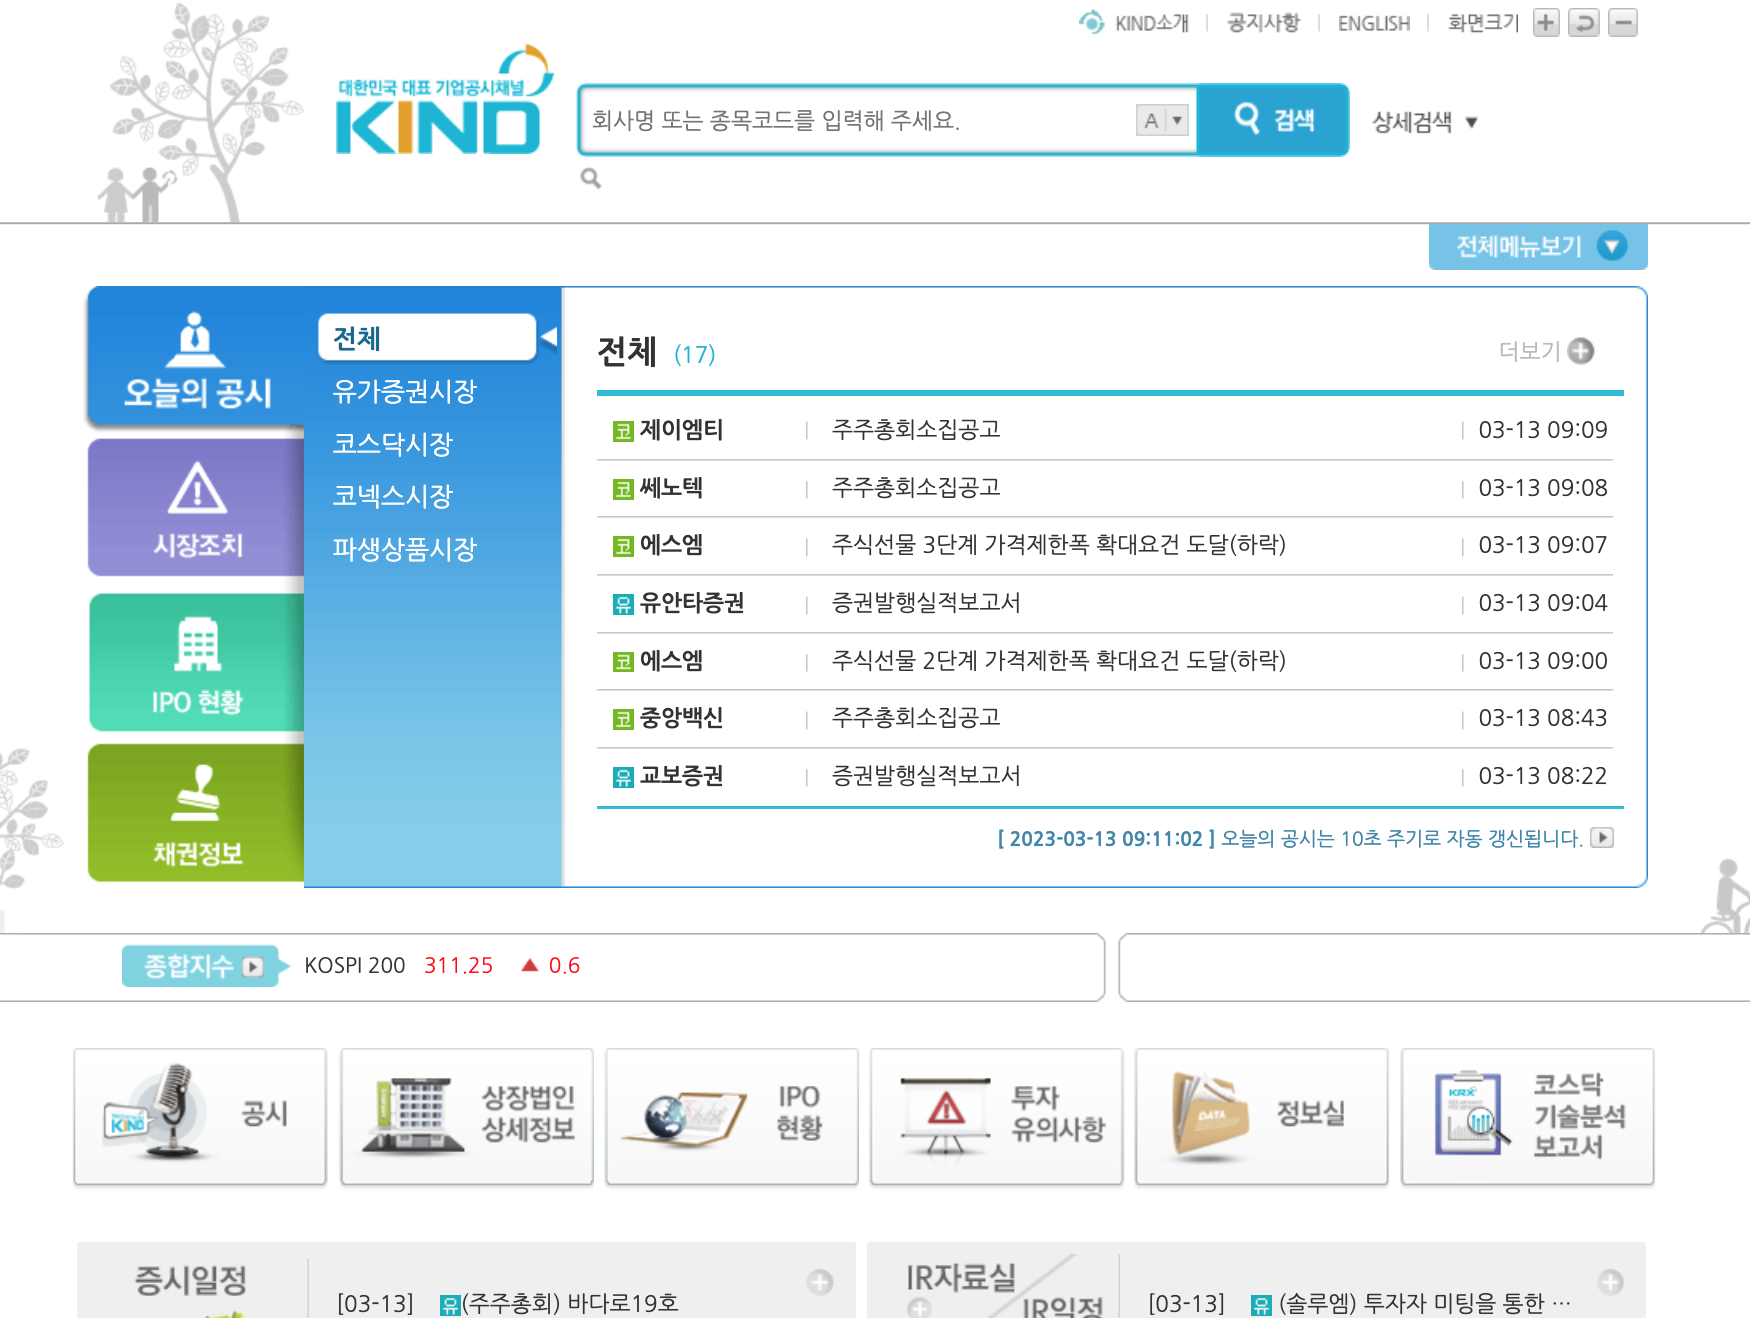Open company 제이엠티
1750x1318 pixels.
point(681,430)
